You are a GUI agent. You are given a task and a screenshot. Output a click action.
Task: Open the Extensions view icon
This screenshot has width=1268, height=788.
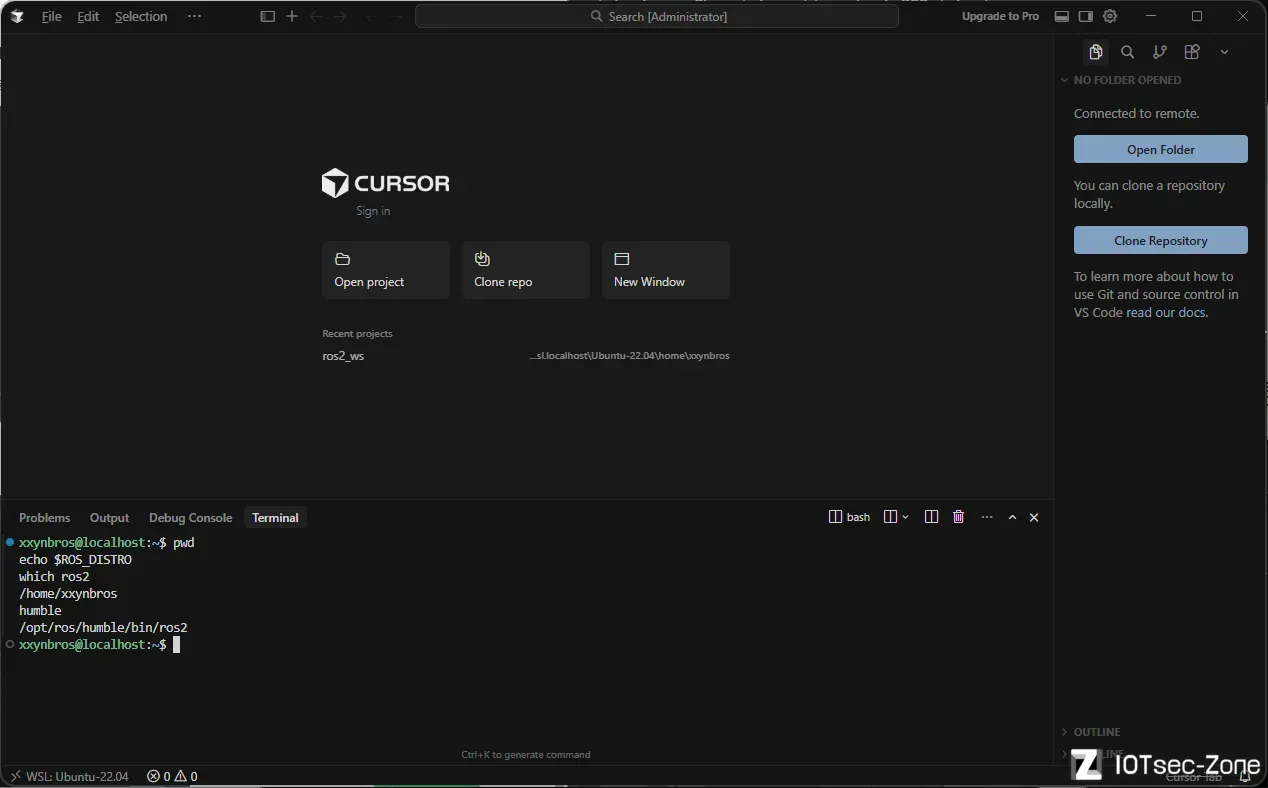(x=1192, y=52)
